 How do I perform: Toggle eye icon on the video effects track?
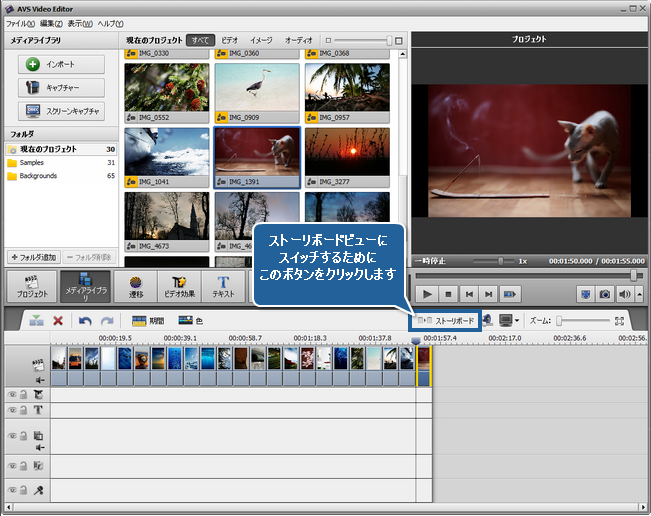tap(13, 394)
